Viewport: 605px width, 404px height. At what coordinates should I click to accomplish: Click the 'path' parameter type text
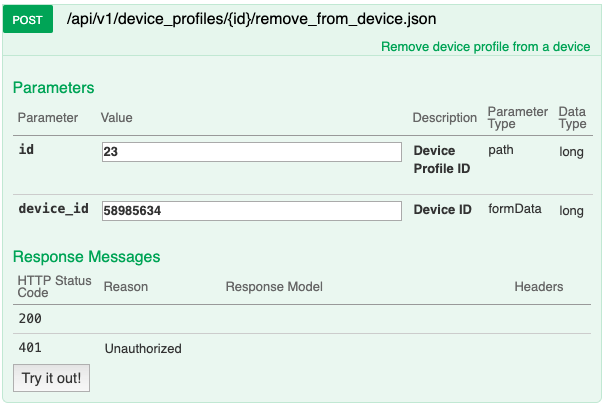coord(501,150)
